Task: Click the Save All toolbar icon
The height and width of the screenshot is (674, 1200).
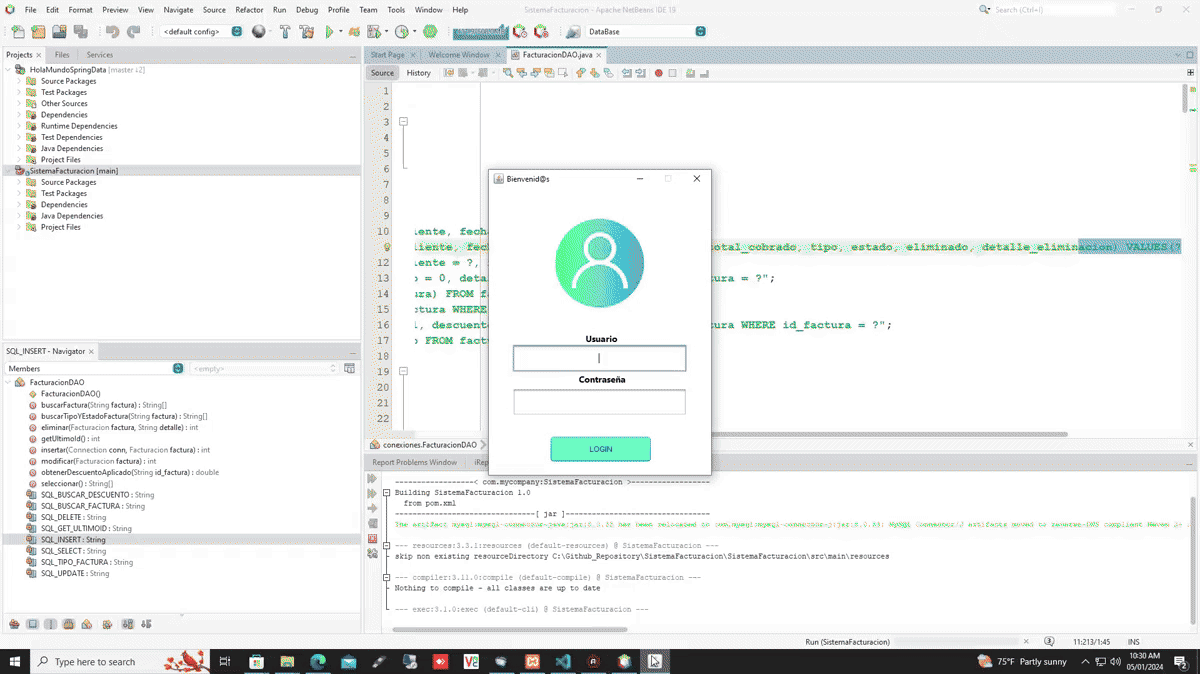Action: (79, 32)
